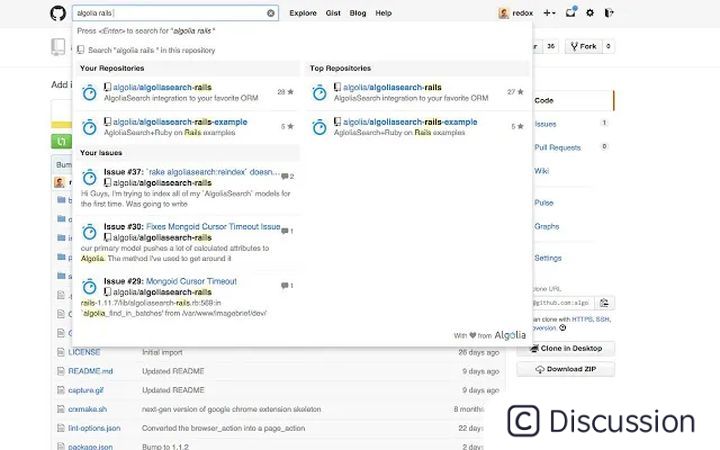This screenshot has height=450, width=720.
Task: Open 'Converted the browser_action into a page_action' commit
Action: [x=223, y=428]
